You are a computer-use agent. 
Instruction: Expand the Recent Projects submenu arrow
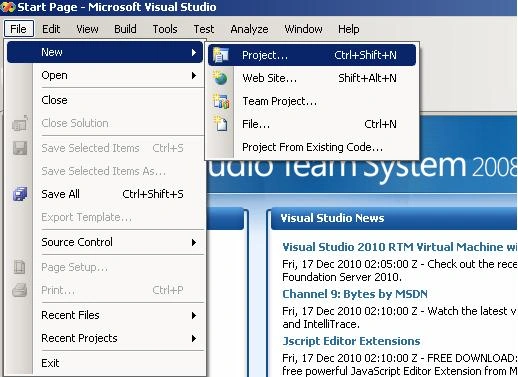pos(194,339)
